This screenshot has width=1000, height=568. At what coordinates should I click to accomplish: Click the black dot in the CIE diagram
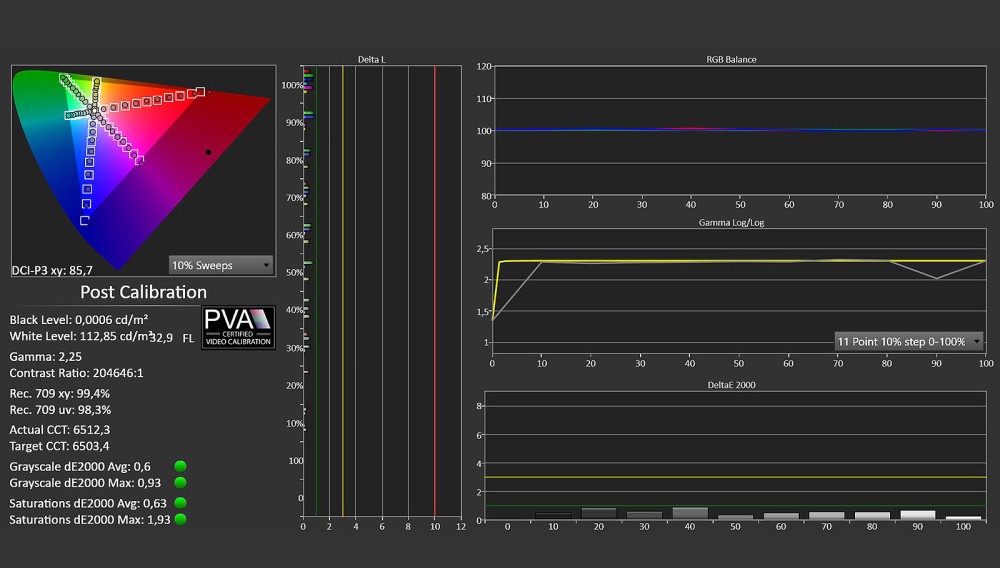point(208,152)
